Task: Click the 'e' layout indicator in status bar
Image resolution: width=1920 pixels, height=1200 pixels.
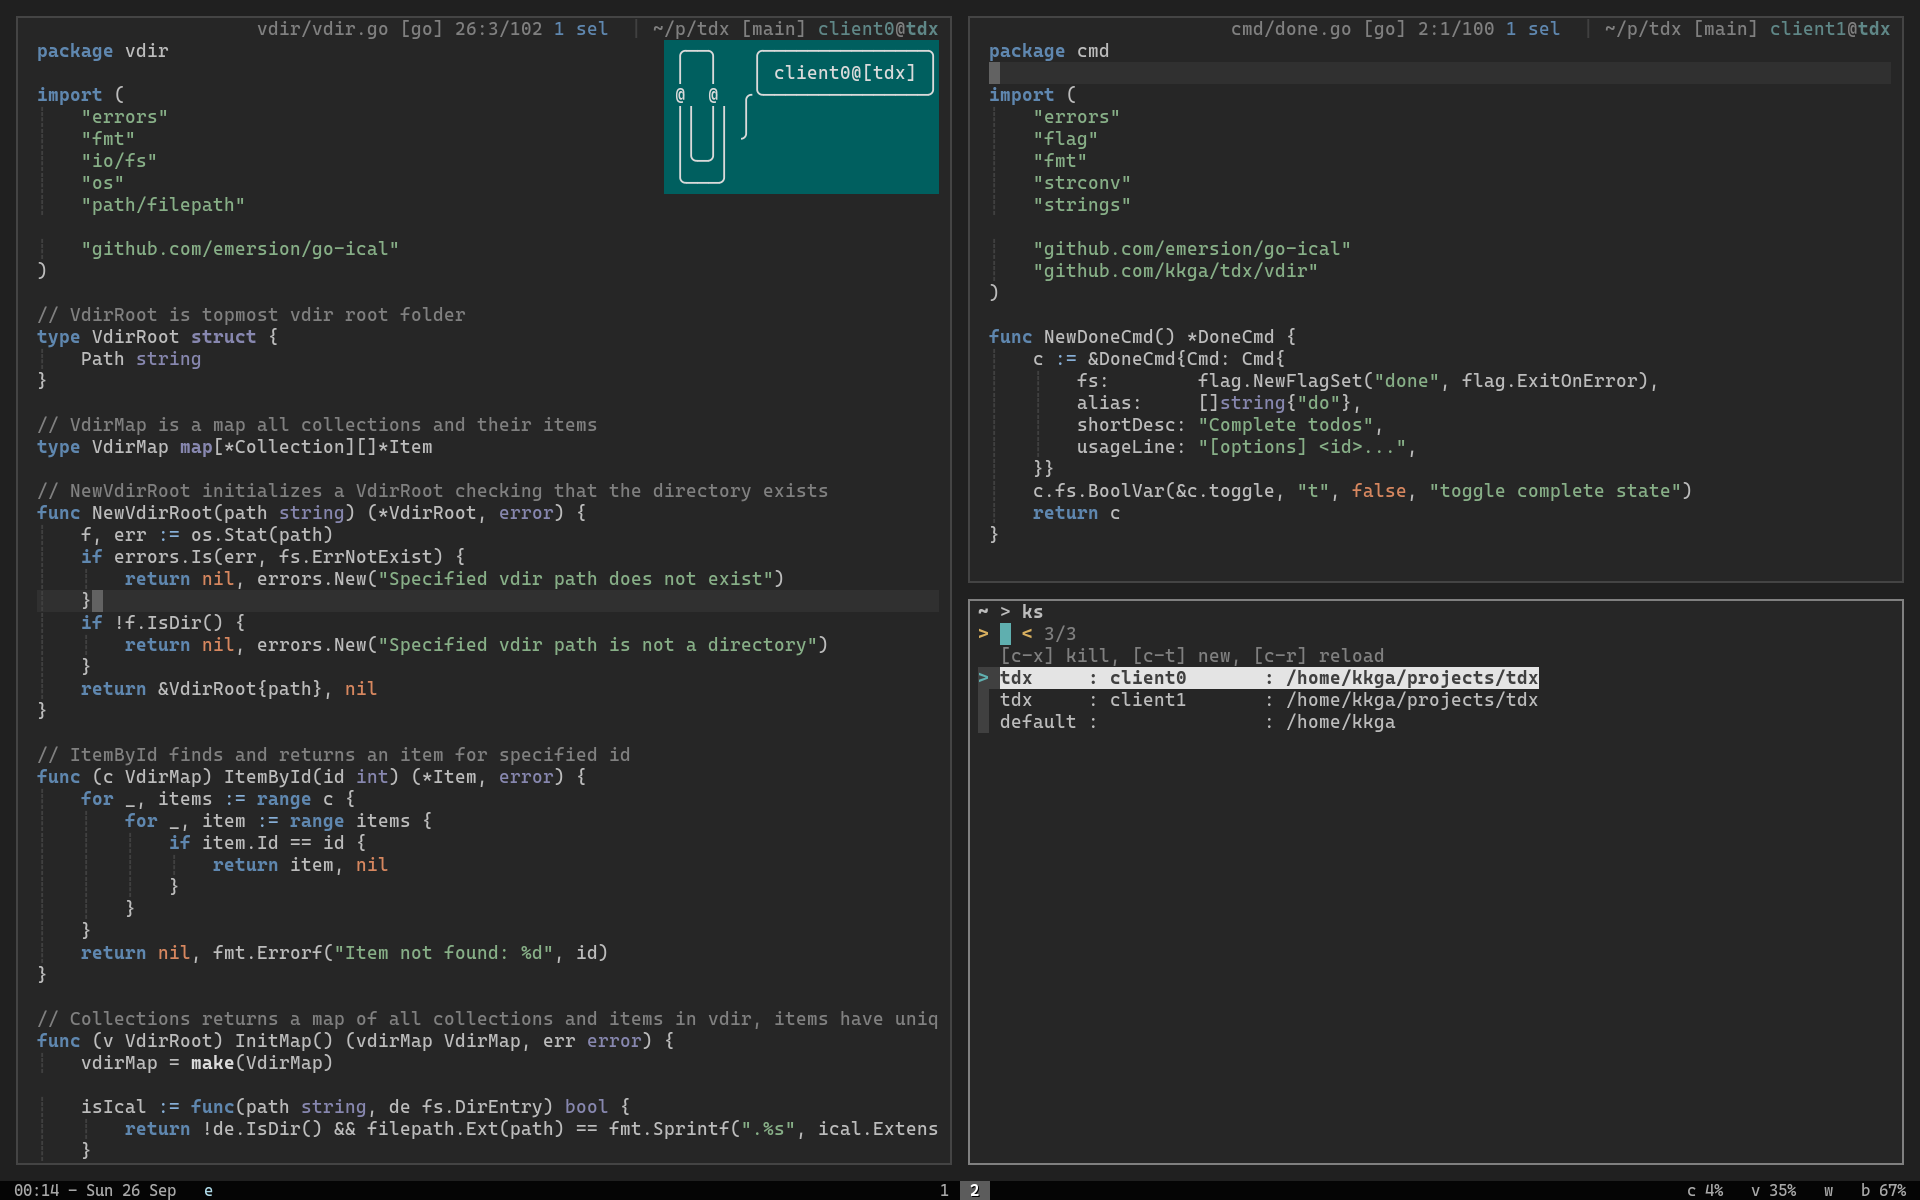Action: (208, 1190)
